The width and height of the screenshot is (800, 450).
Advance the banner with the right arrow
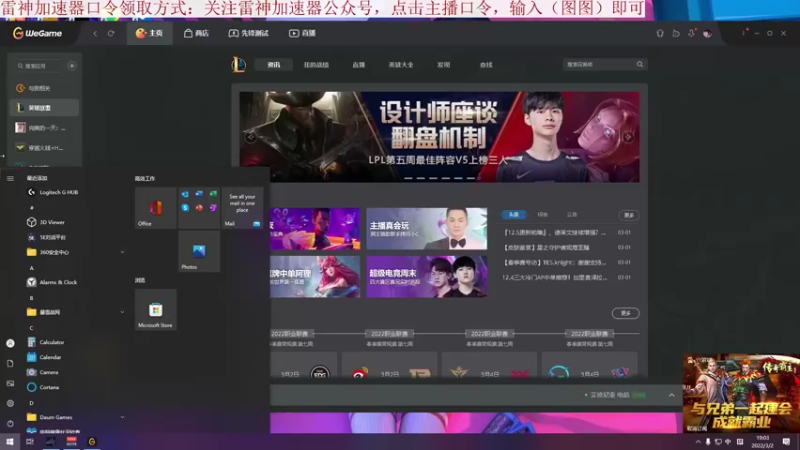pos(628,137)
